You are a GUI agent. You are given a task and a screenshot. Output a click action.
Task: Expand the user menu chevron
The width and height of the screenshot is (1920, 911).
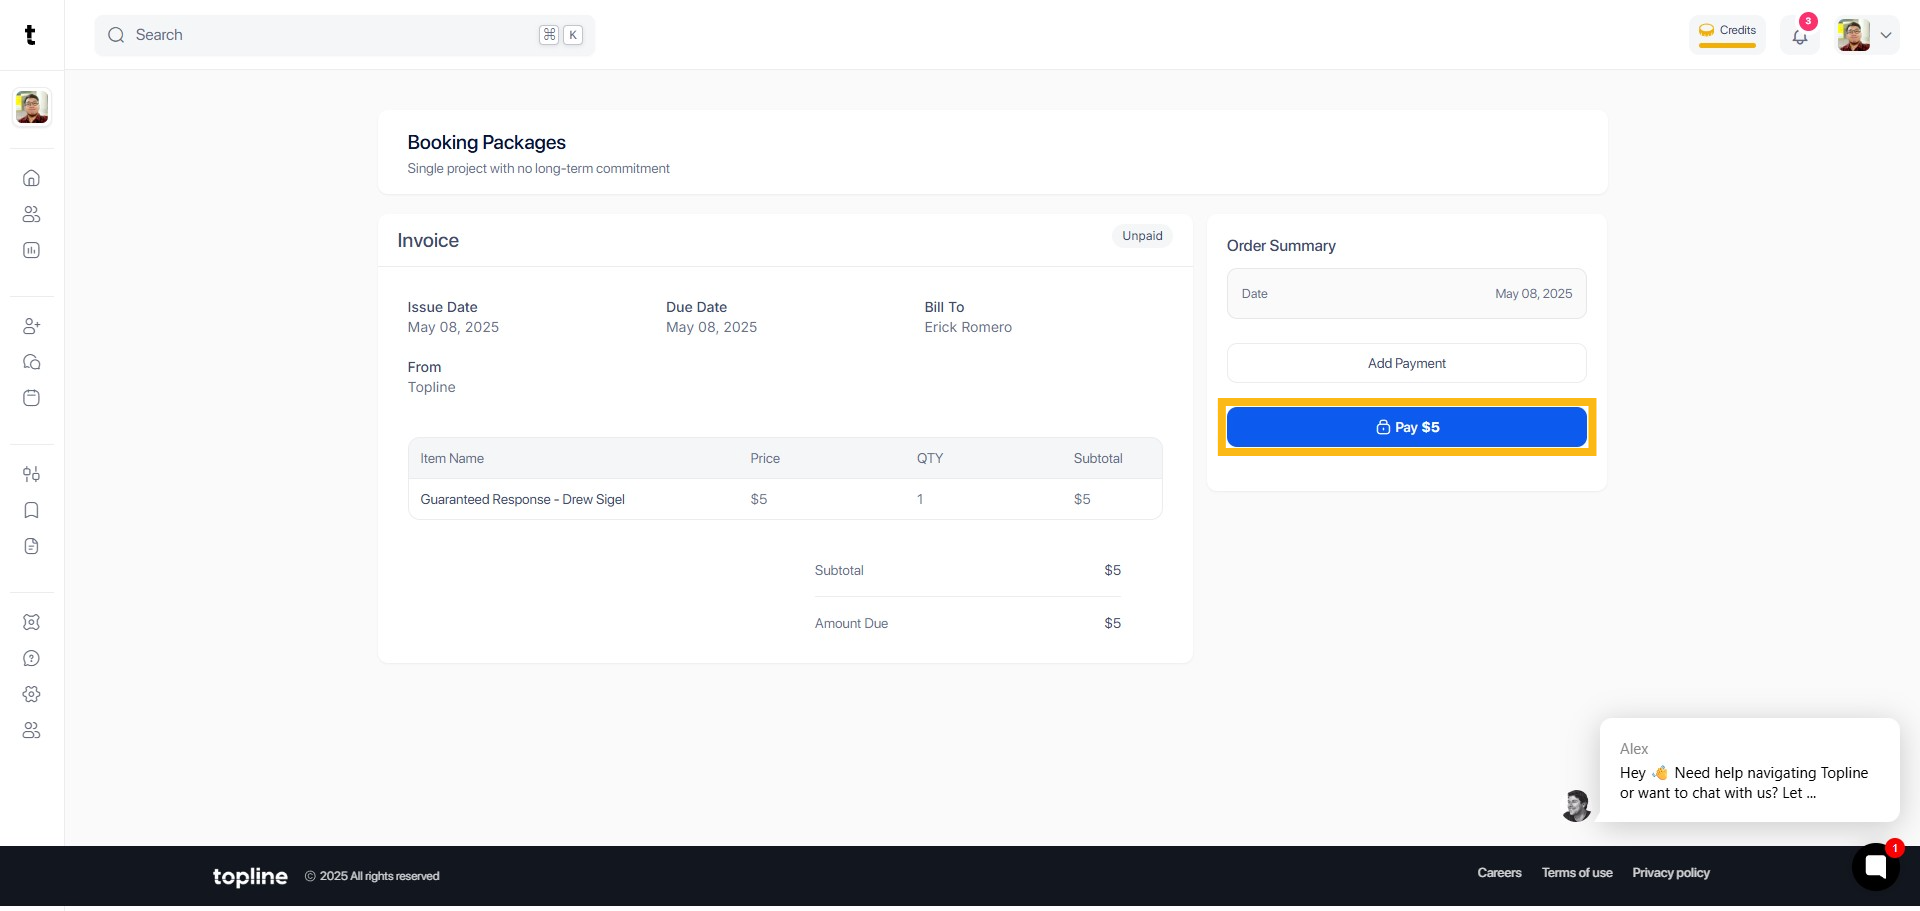[x=1886, y=35]
